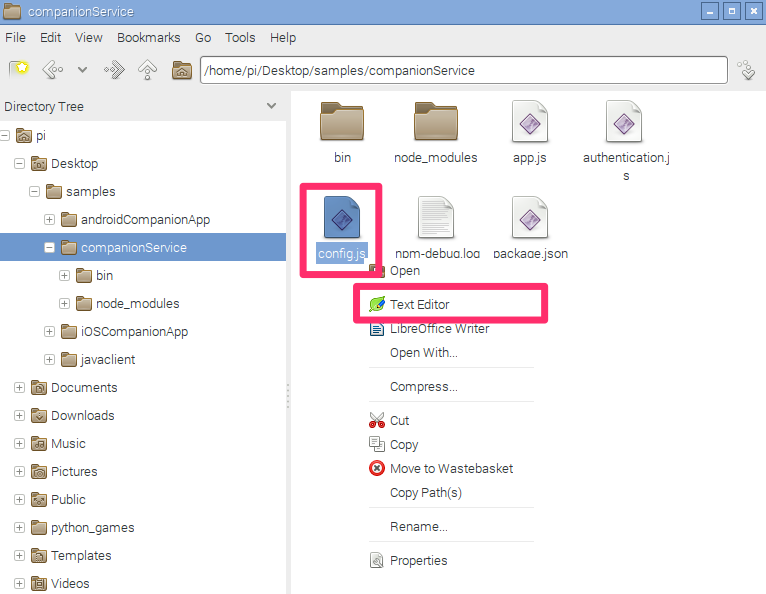
Task: Collapse the Desktop tree node
Action: click(x=20, y=163)
